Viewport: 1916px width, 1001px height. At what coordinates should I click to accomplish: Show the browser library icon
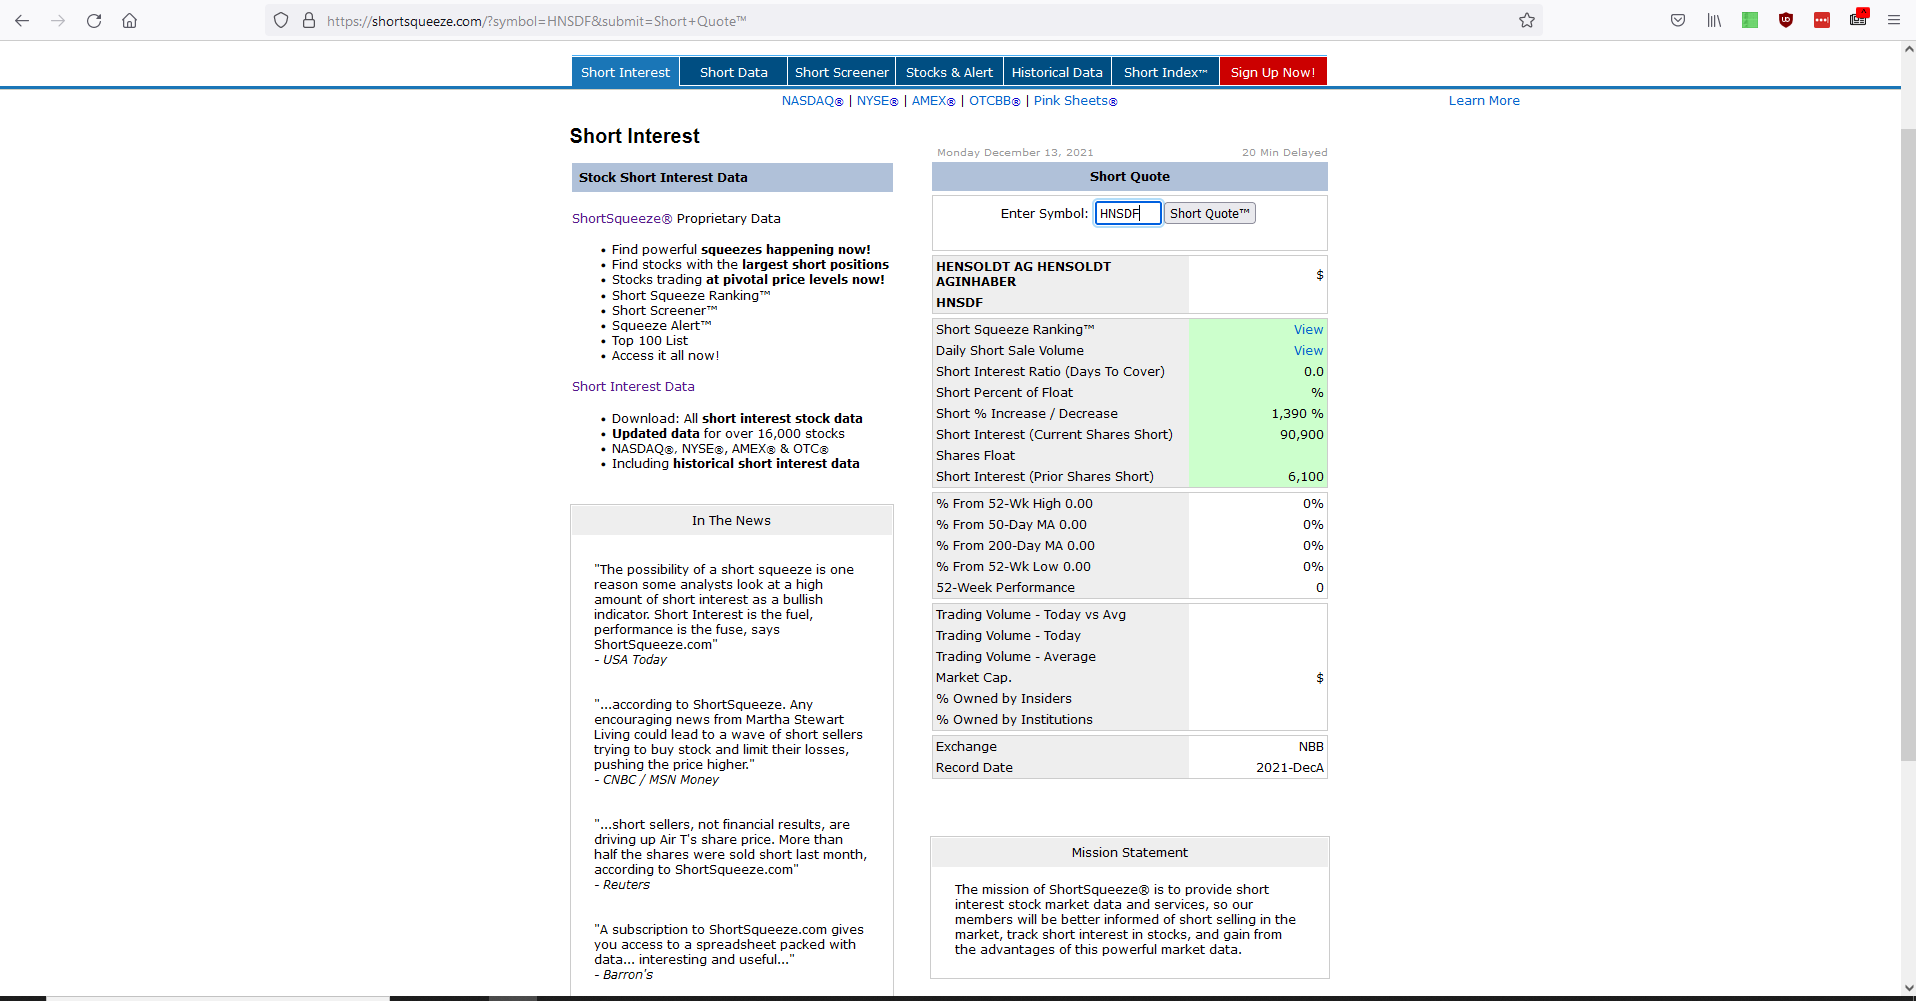(x=1714, y=20)
